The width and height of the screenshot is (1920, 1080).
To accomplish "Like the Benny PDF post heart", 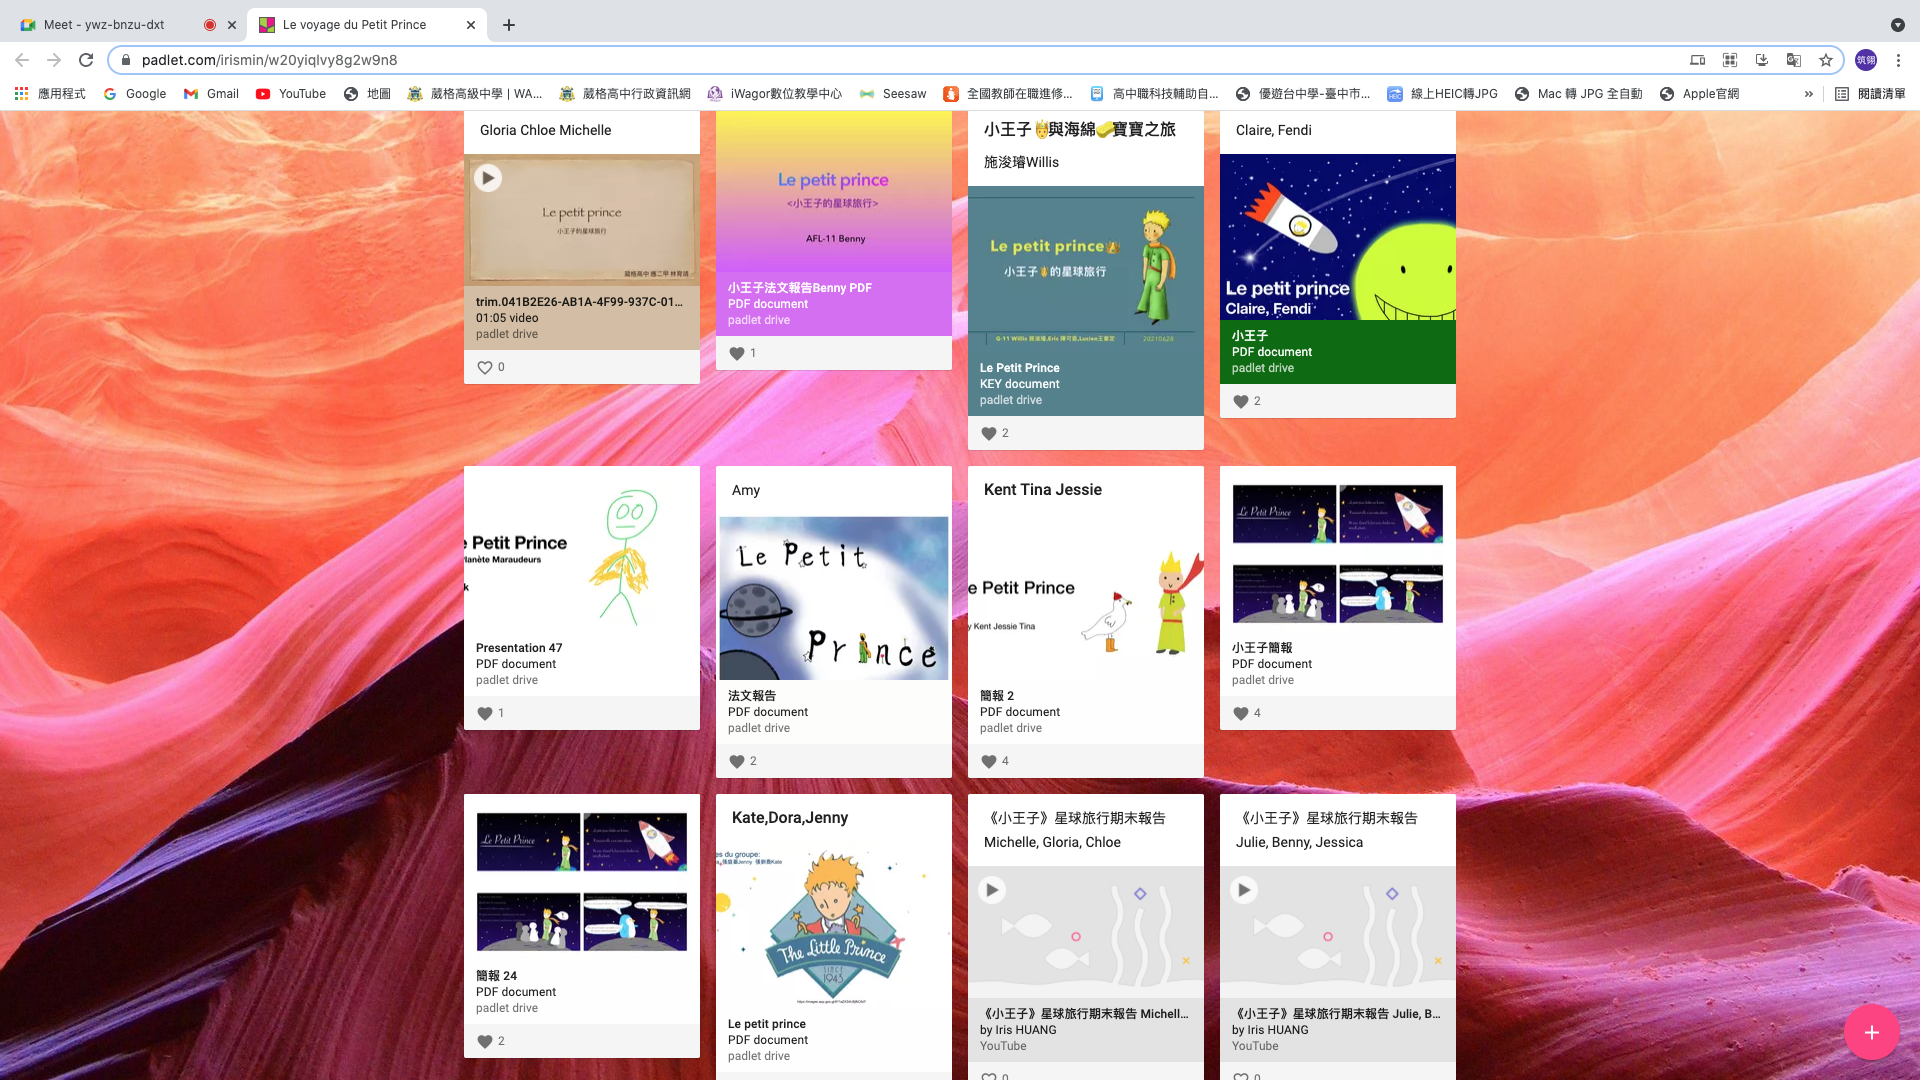I will (737, 353).
